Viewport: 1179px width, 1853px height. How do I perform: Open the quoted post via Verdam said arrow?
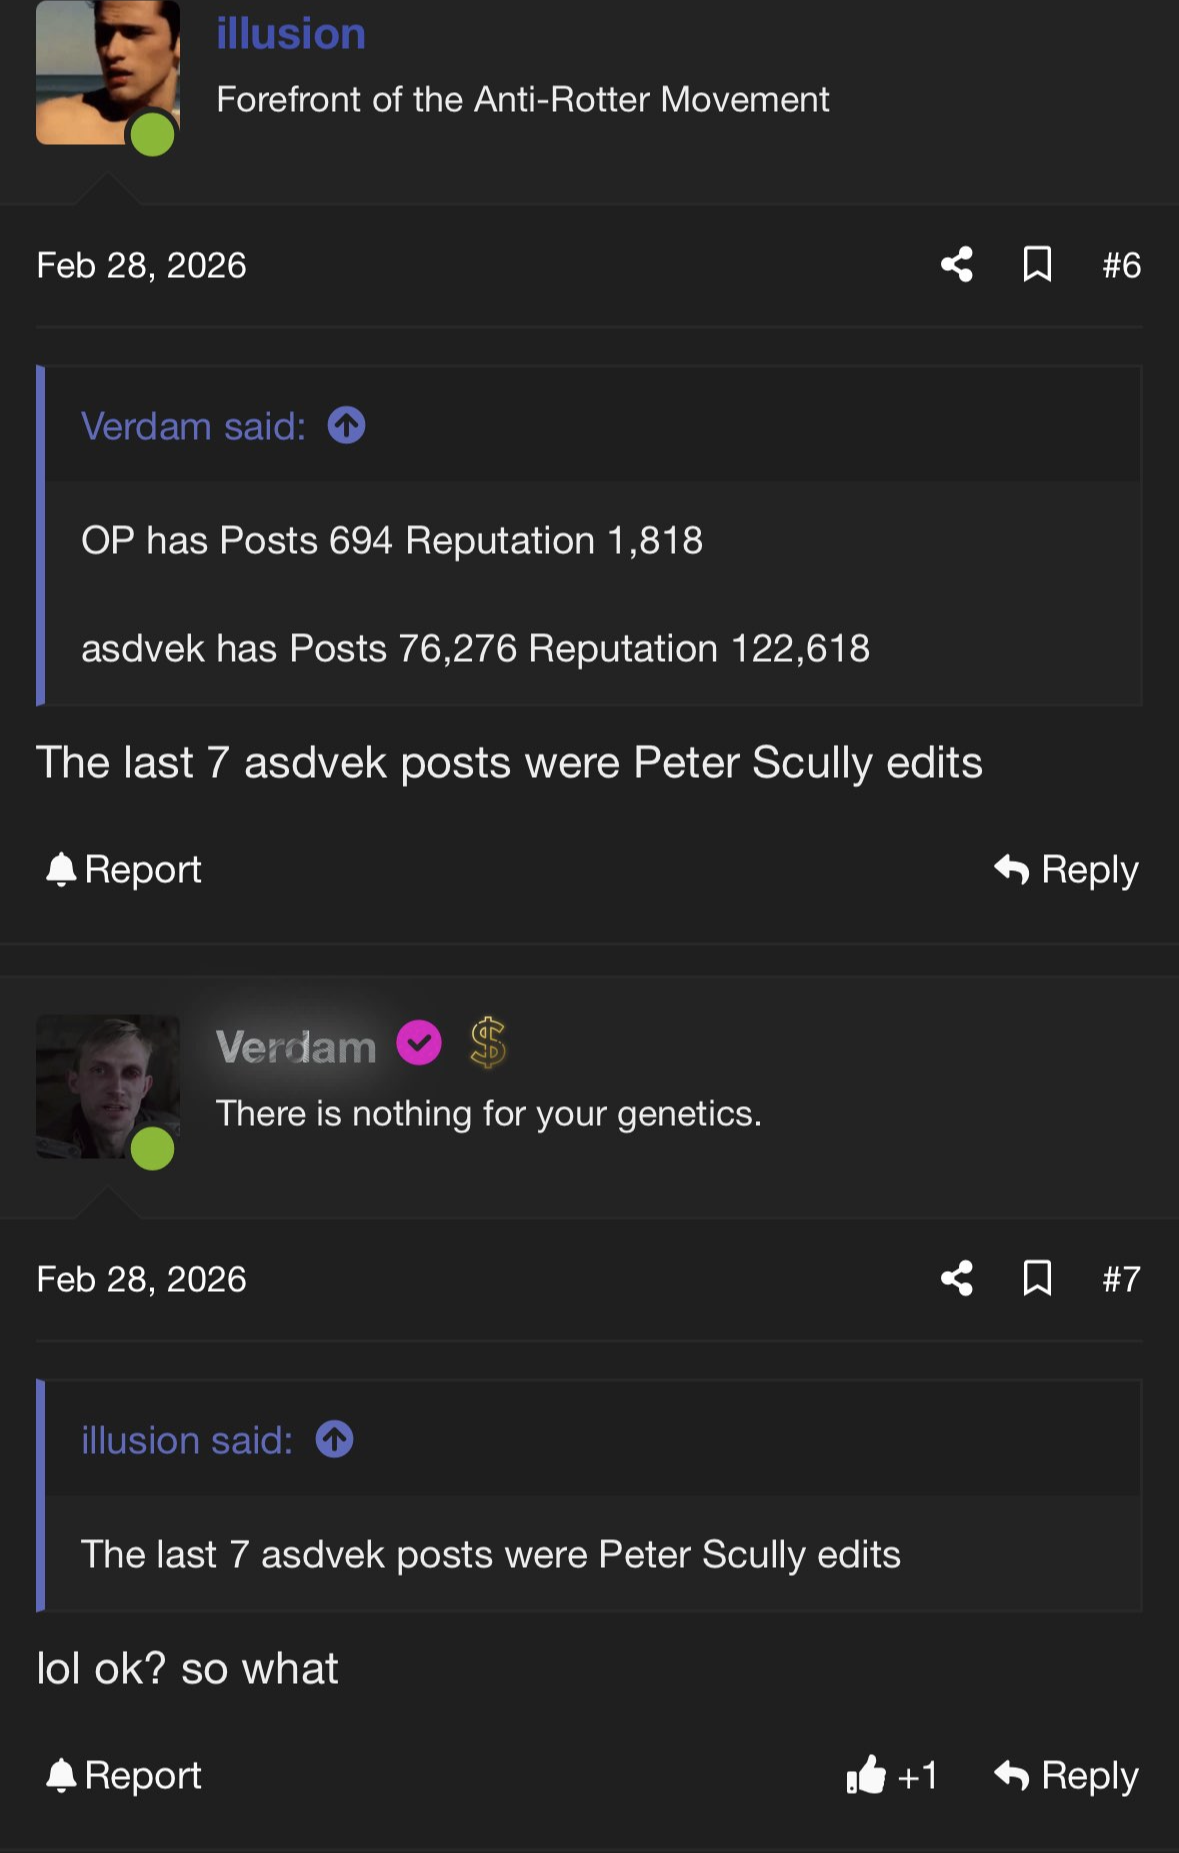[x=345, y=424]
